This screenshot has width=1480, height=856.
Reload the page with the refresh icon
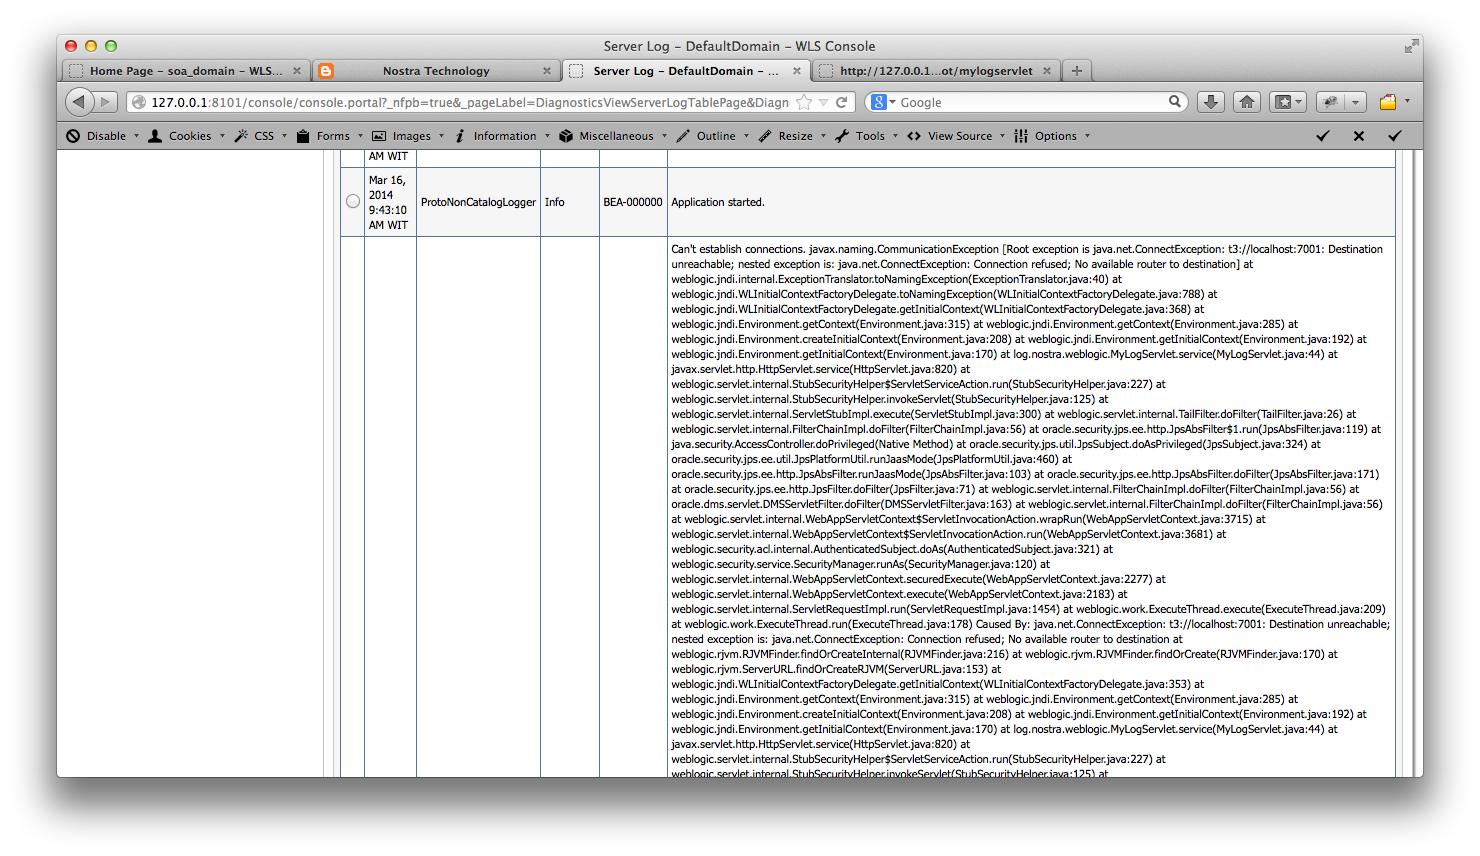842,102
